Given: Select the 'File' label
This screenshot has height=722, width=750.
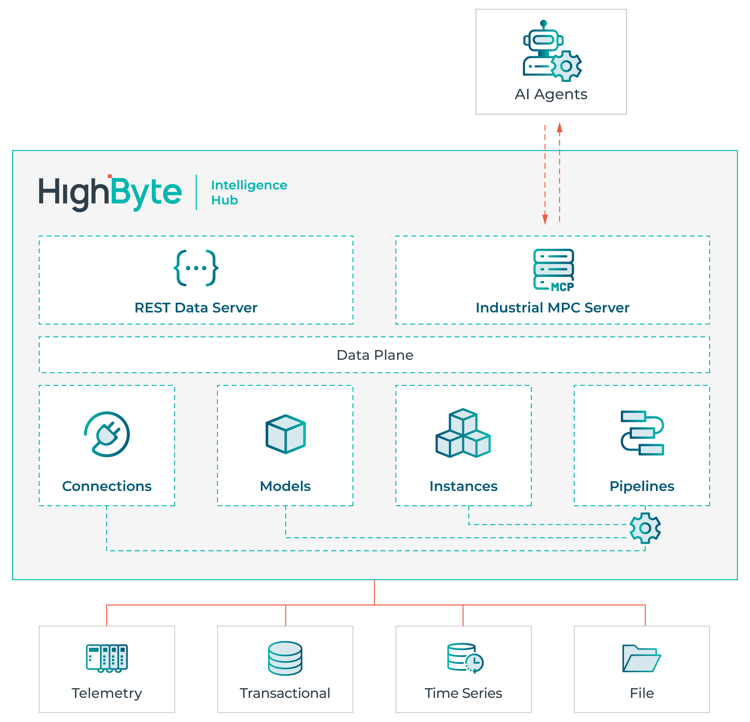Looking at the screenshot, I should pos(642,693).
